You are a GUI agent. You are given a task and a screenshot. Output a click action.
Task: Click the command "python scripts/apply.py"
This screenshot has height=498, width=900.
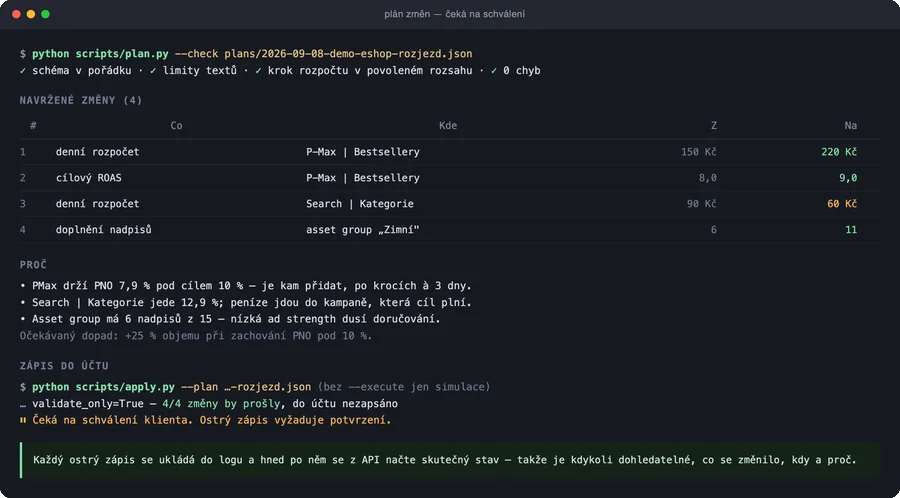click(x=103, y=387)
